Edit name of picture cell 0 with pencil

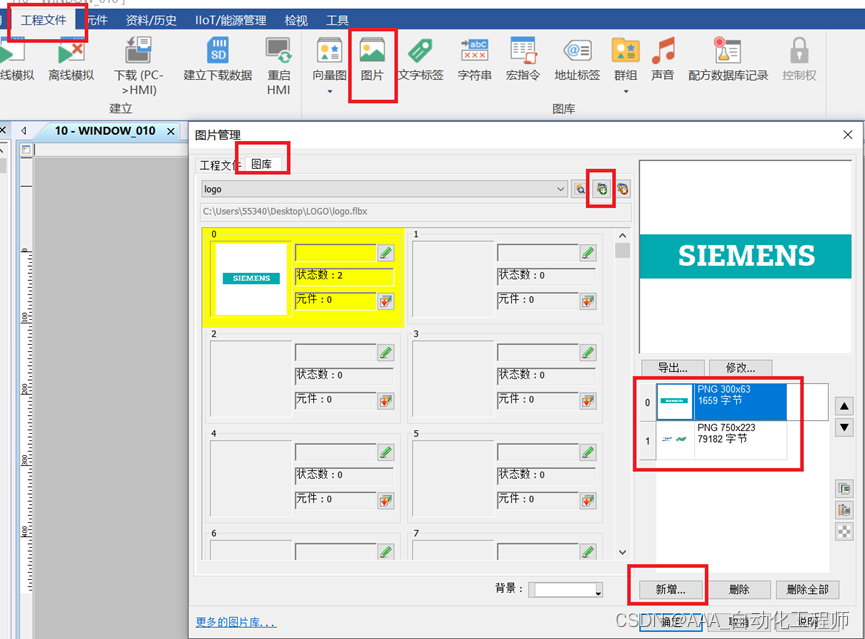point(386,253)
